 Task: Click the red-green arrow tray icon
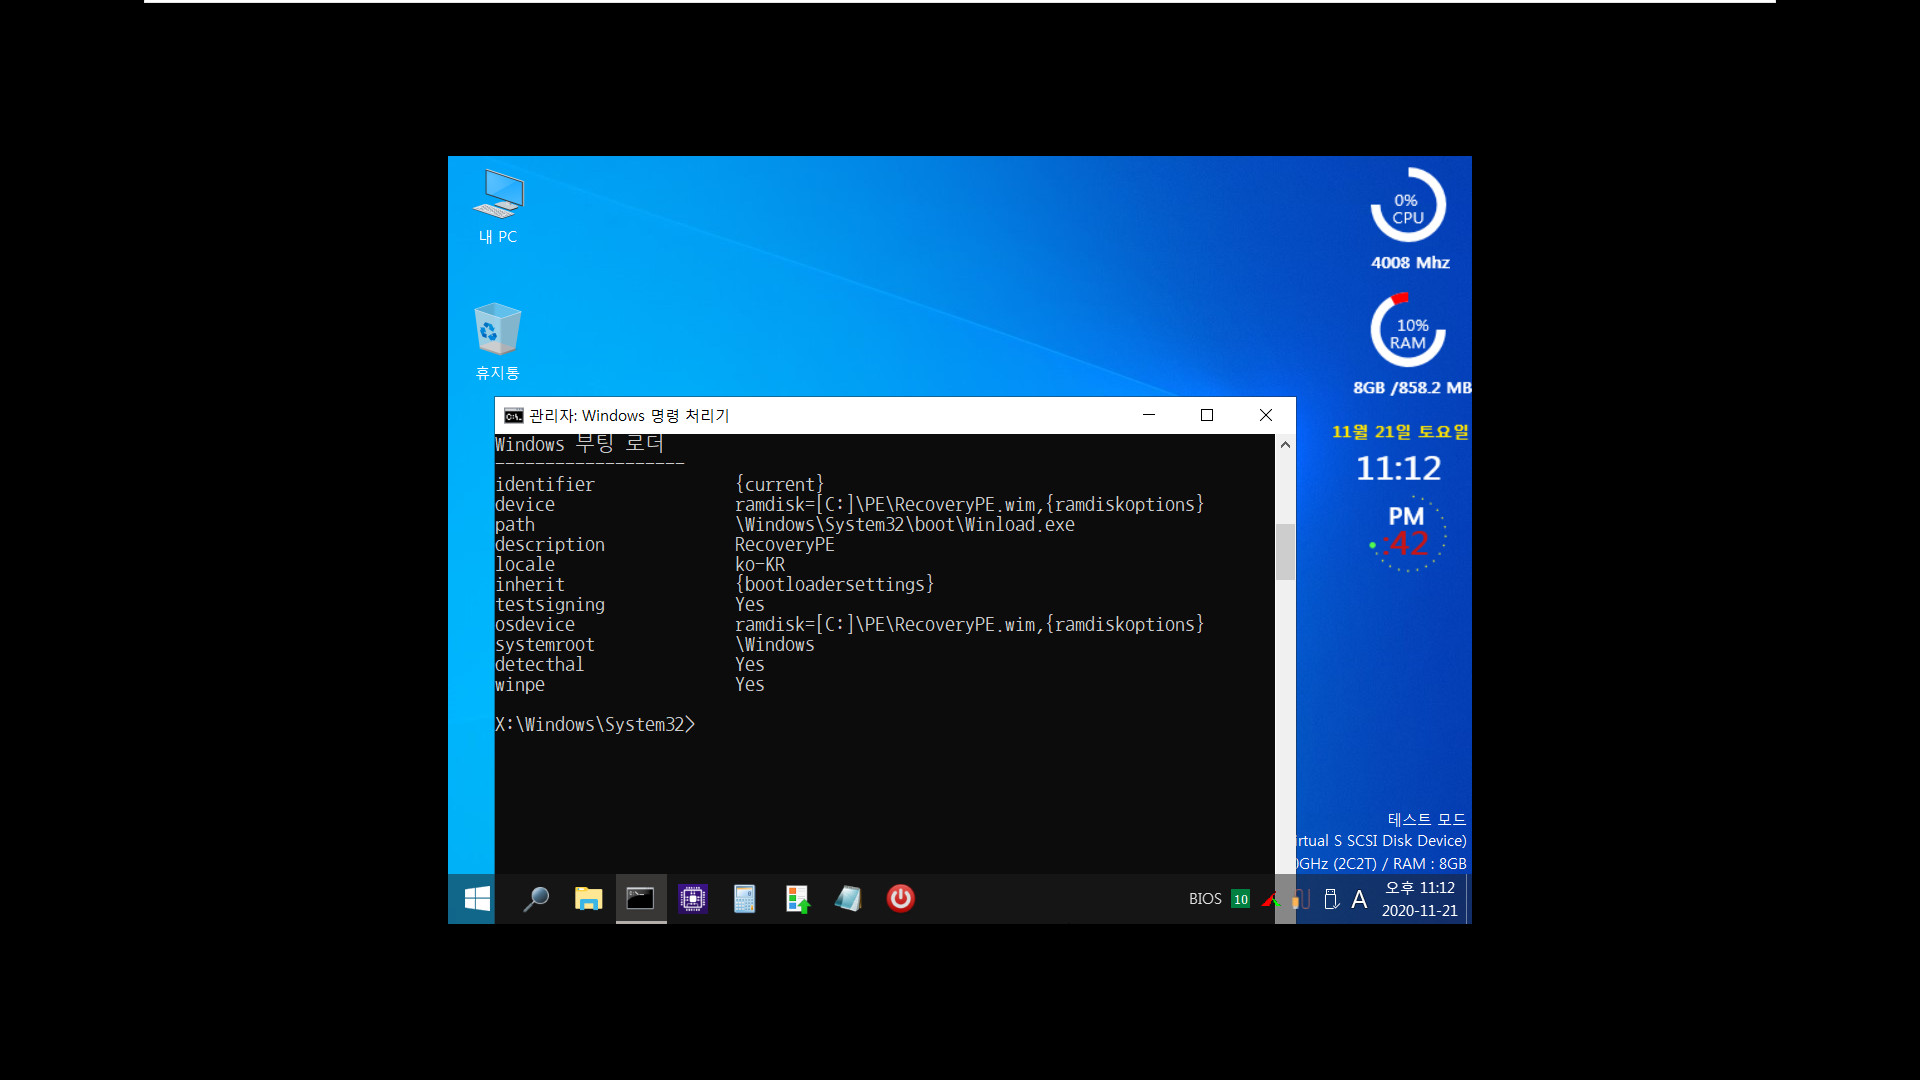coord(1270,900)
